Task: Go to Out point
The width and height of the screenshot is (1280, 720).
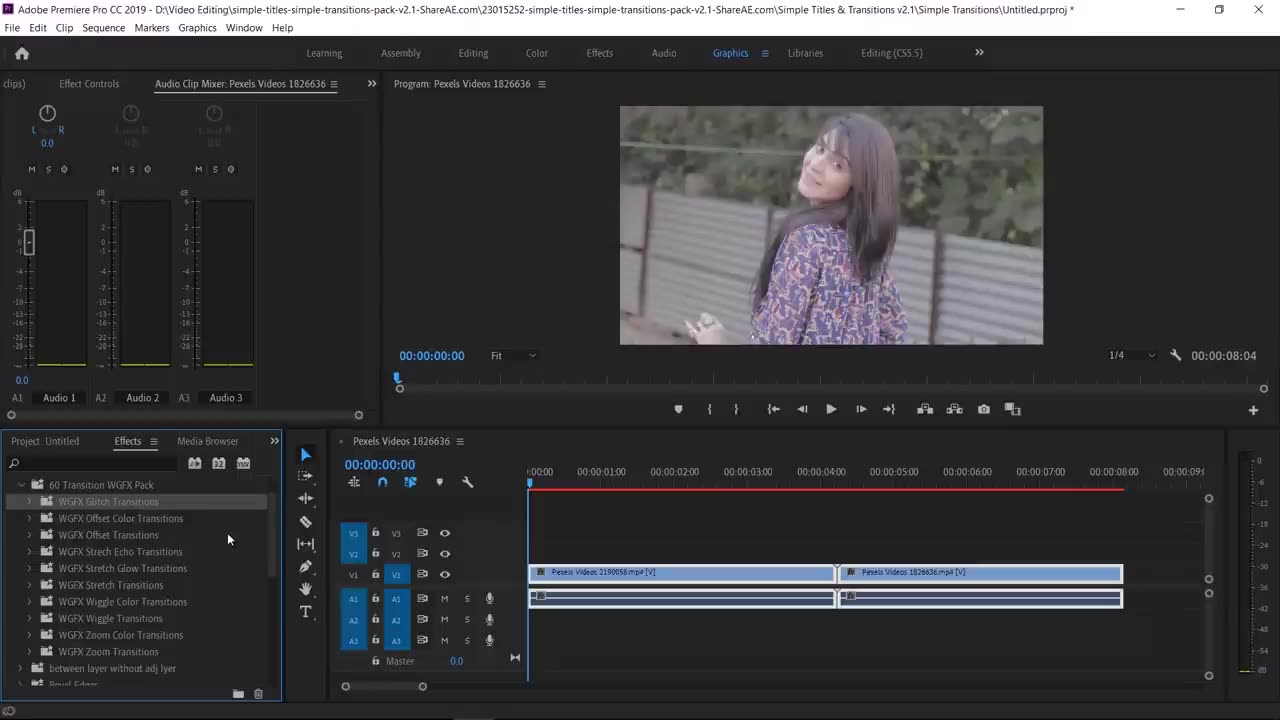Action: click(889, 409)
